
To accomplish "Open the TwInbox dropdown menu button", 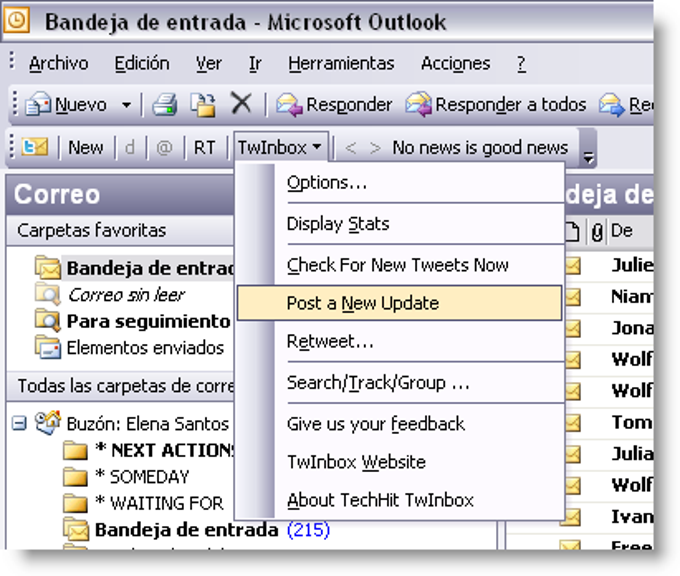I will pos(281,147).
